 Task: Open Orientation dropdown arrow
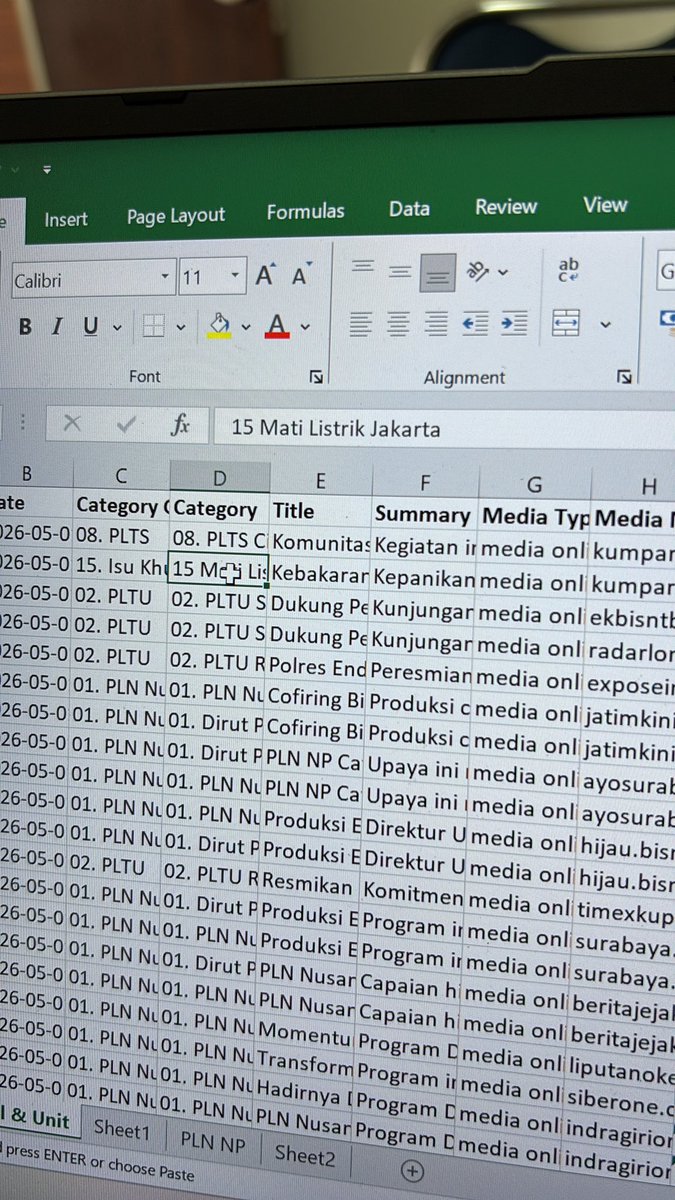point(502,271)
